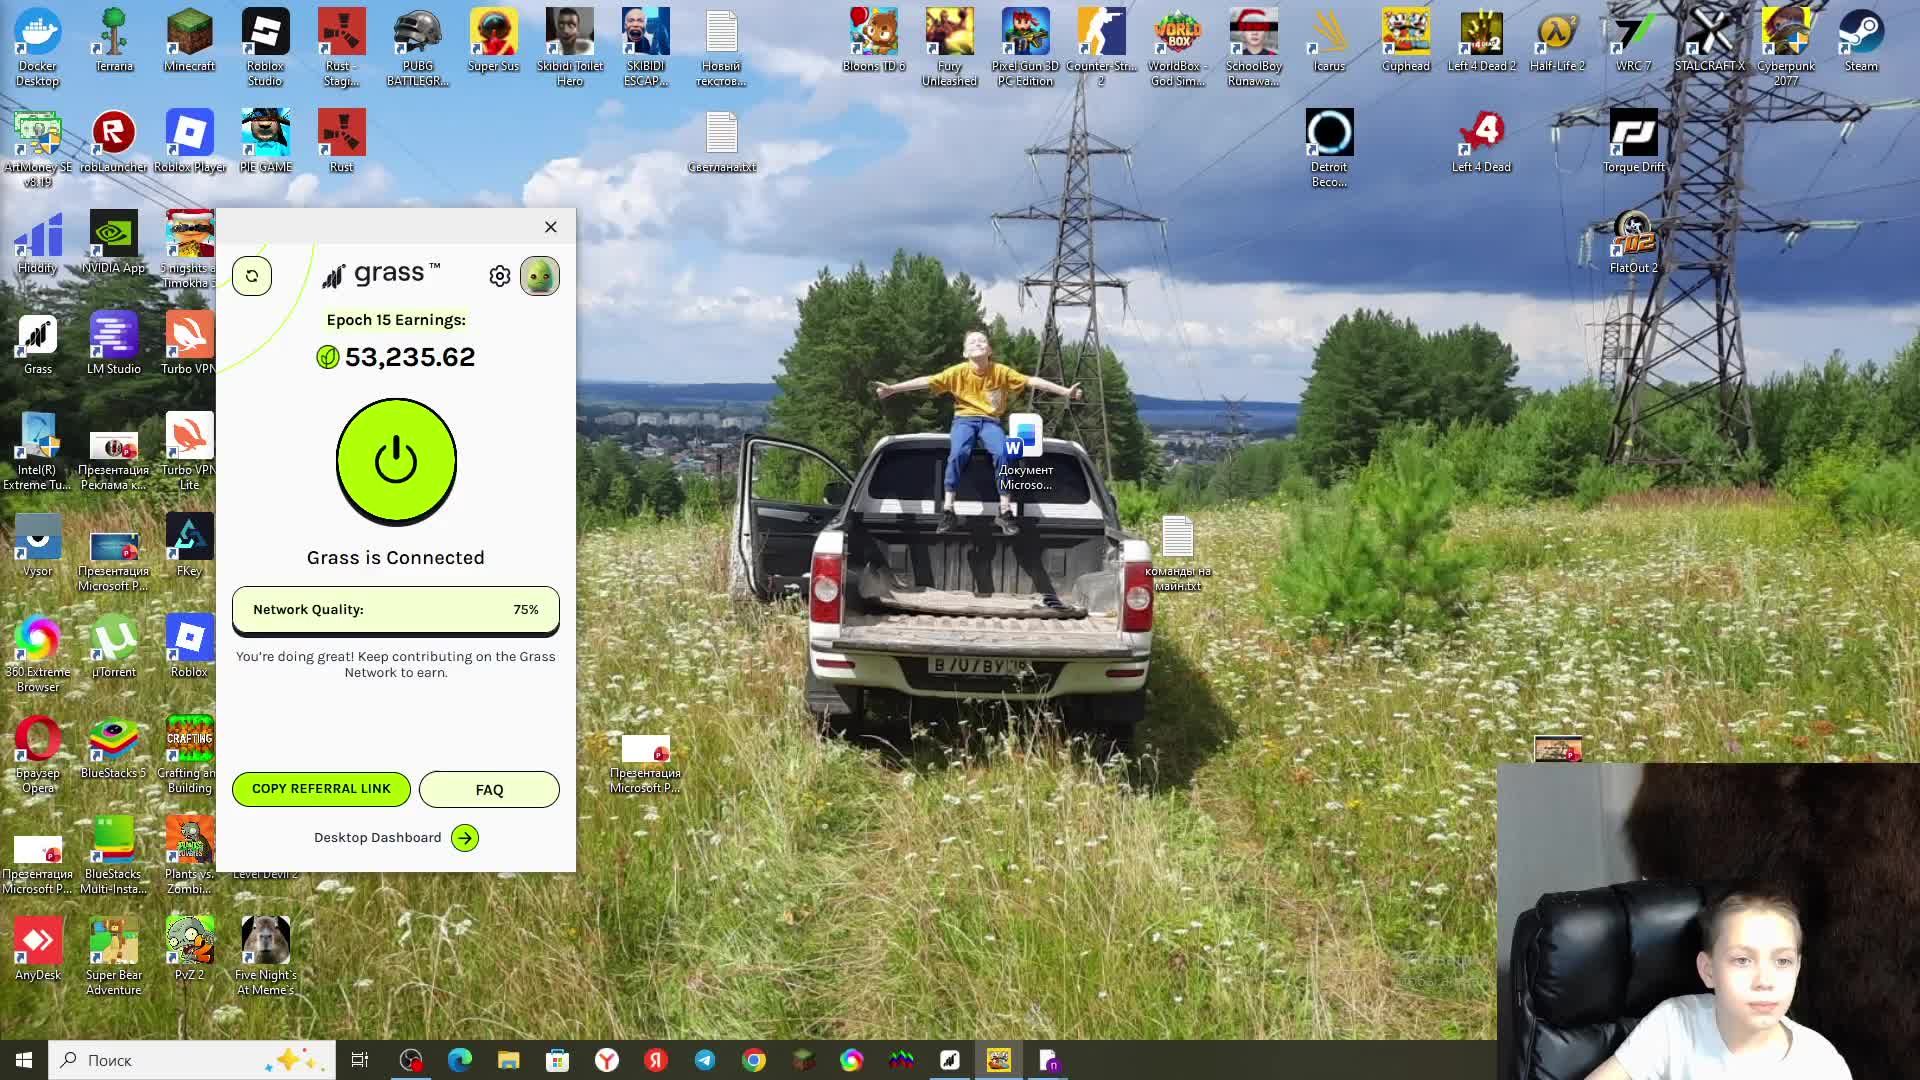Viewport: 1920px width, 1080px height.
Task: Click the Network Quality bar
Action: (395, 610)
